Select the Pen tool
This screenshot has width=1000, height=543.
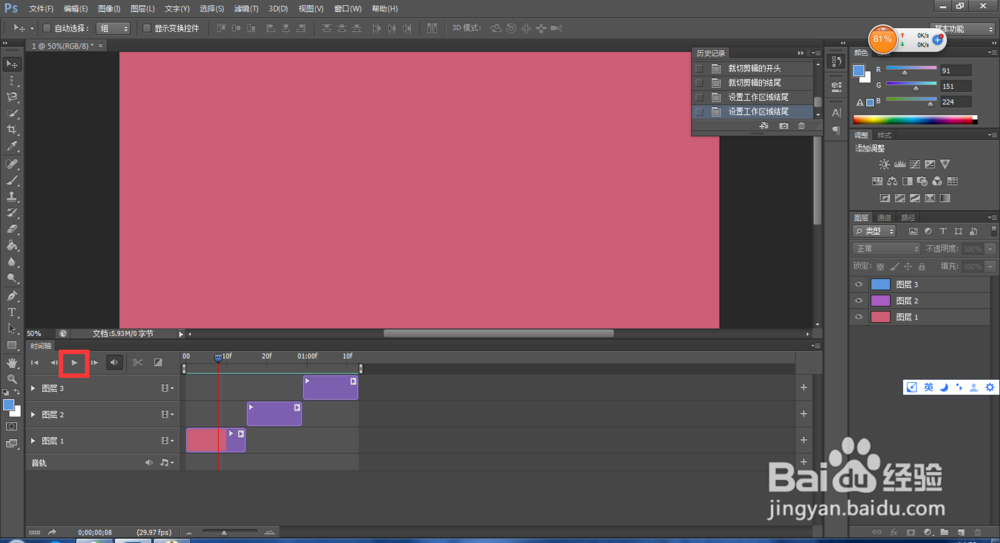tap(12, 296)
